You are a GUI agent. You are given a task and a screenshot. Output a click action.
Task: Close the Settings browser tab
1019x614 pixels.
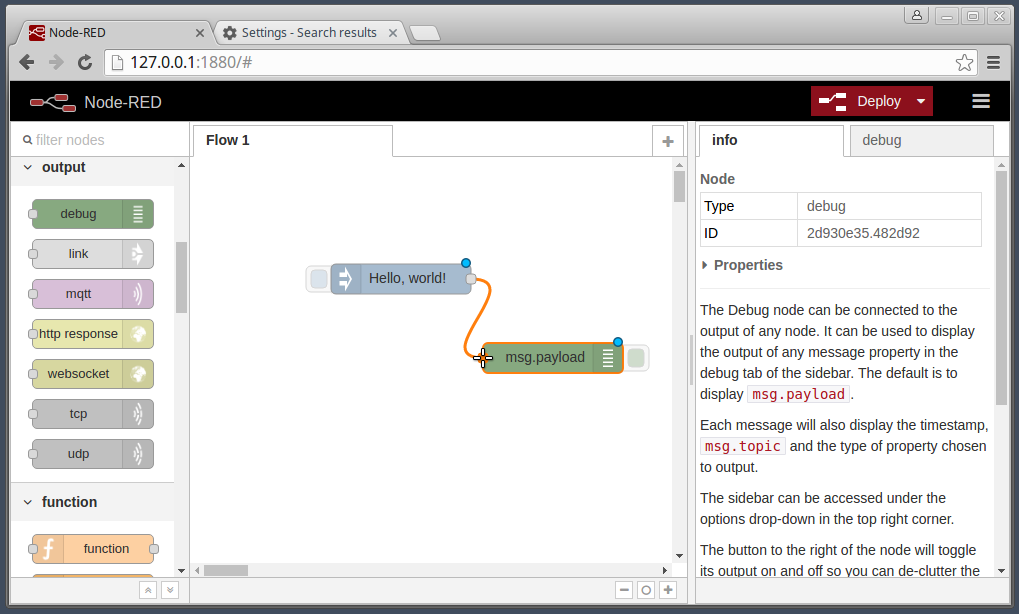[393, 33]
